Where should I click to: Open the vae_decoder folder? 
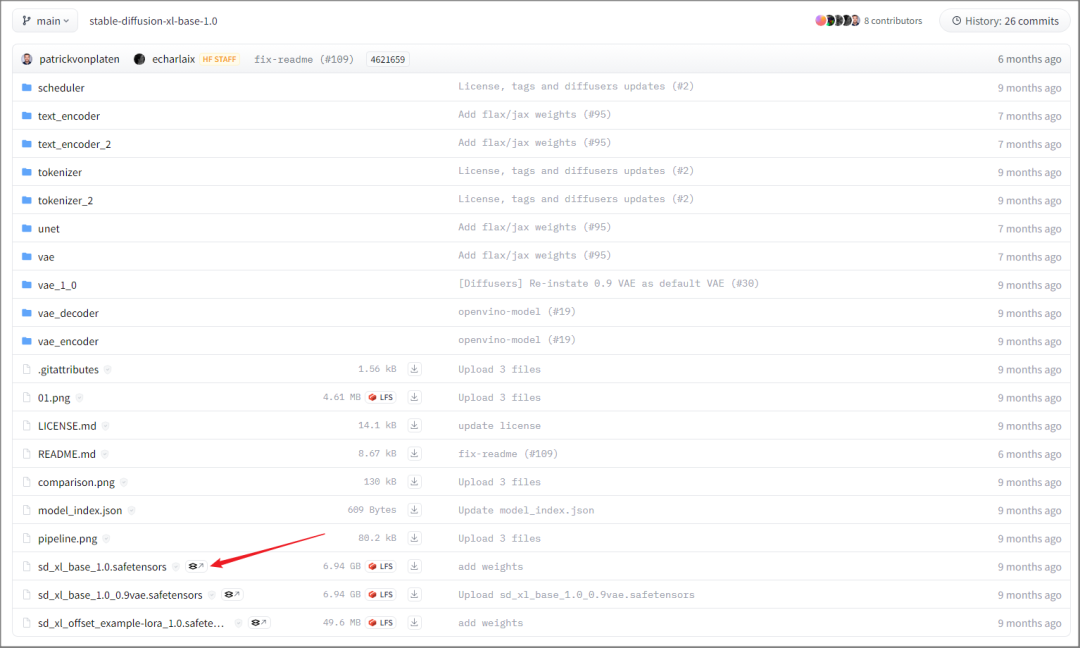click(68, 313)
